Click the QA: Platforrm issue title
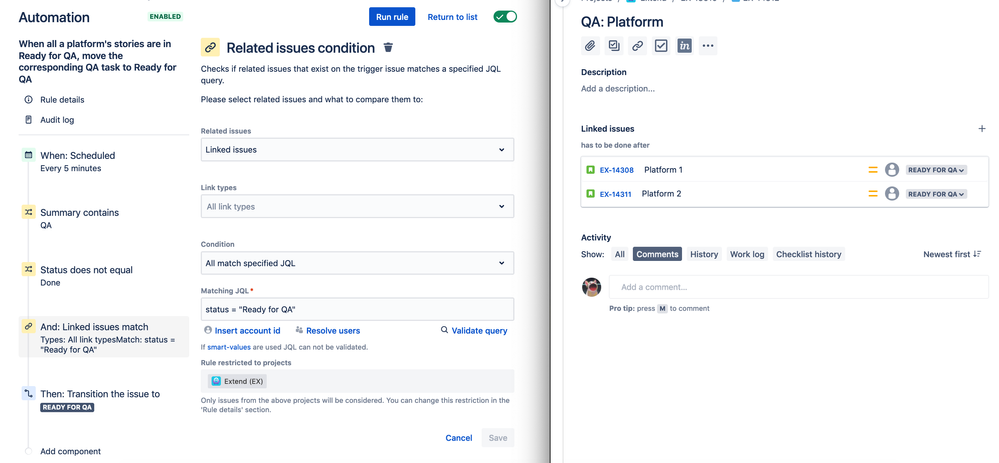 pos(622,22)
